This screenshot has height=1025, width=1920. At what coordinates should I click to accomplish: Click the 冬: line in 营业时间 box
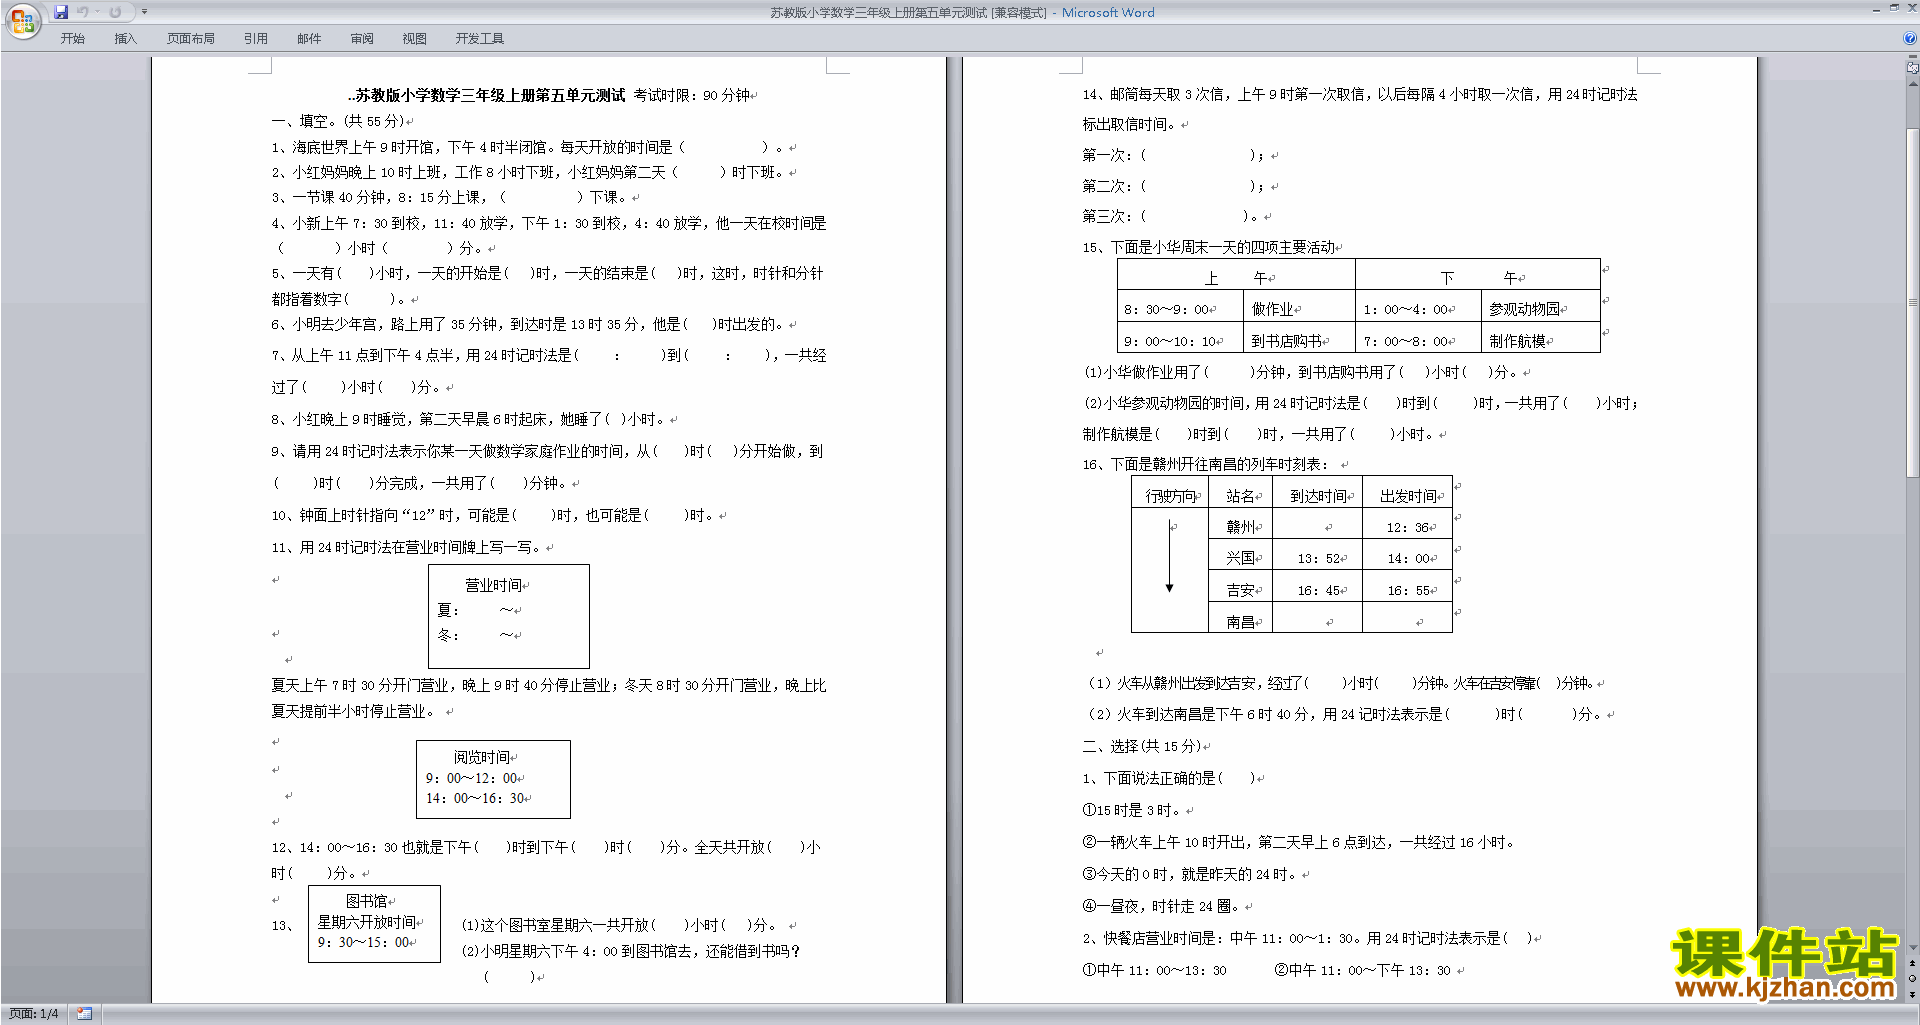[x=478, y=635]
